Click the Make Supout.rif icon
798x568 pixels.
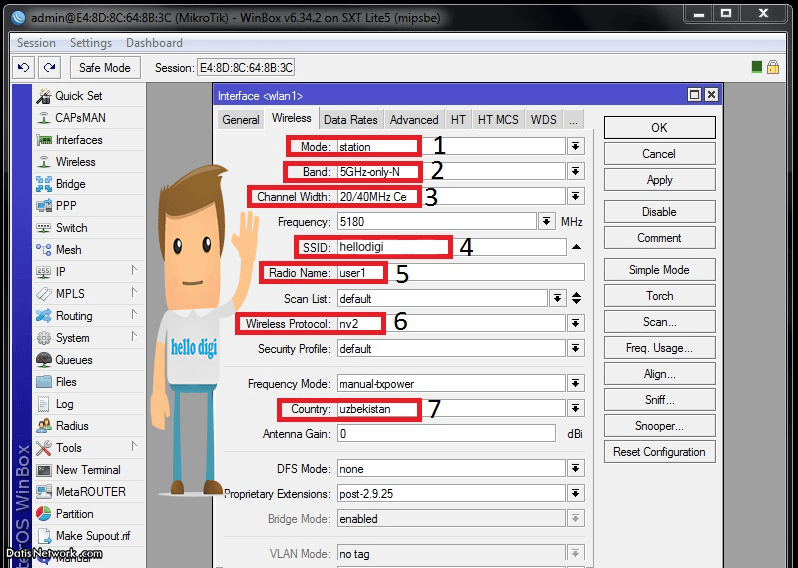(45, 536)
